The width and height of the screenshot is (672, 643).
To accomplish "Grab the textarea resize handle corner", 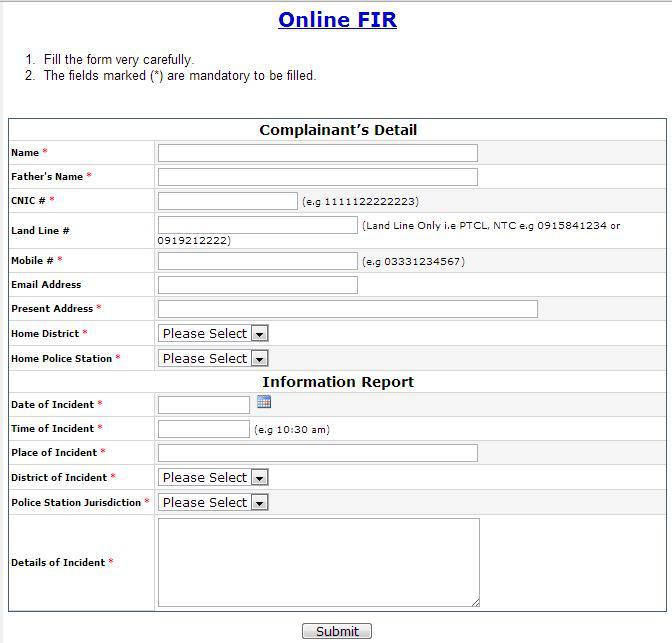I will pos(475,602).
